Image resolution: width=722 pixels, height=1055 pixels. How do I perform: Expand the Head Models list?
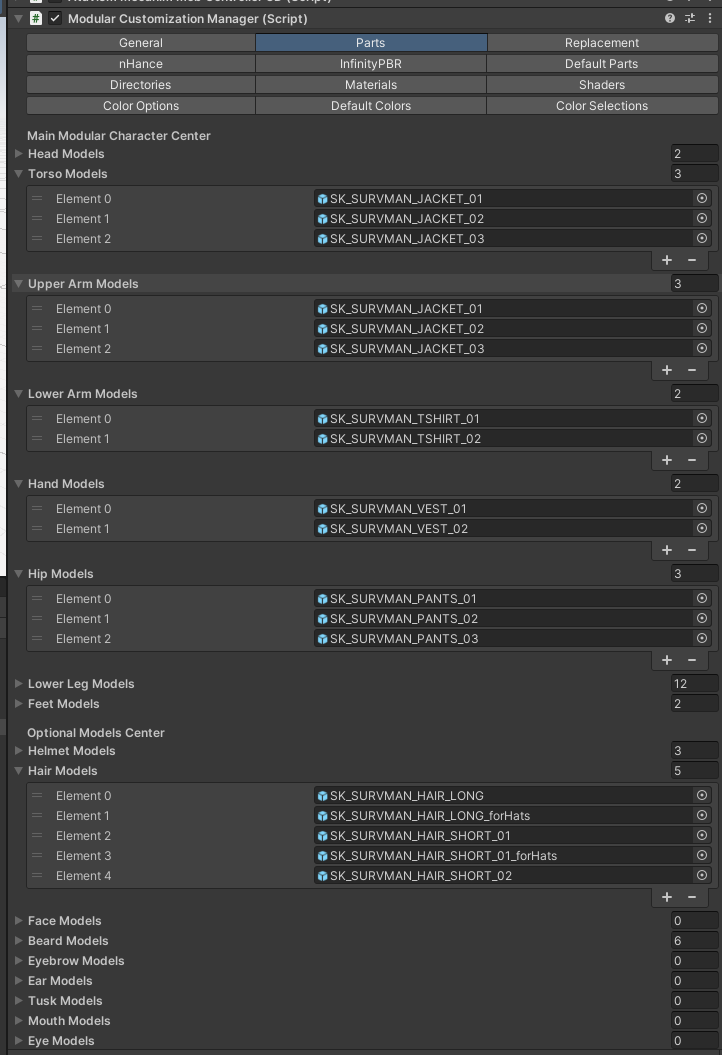(x=19, y=154)
